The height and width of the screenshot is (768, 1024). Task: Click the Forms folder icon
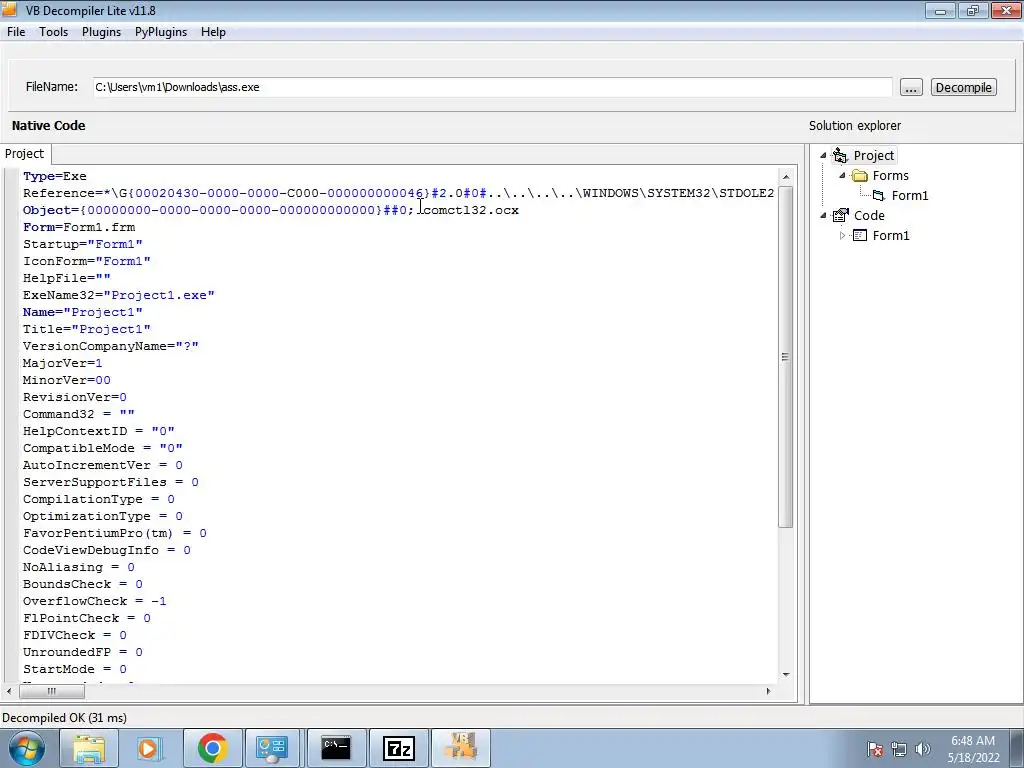tap(860, 176)
